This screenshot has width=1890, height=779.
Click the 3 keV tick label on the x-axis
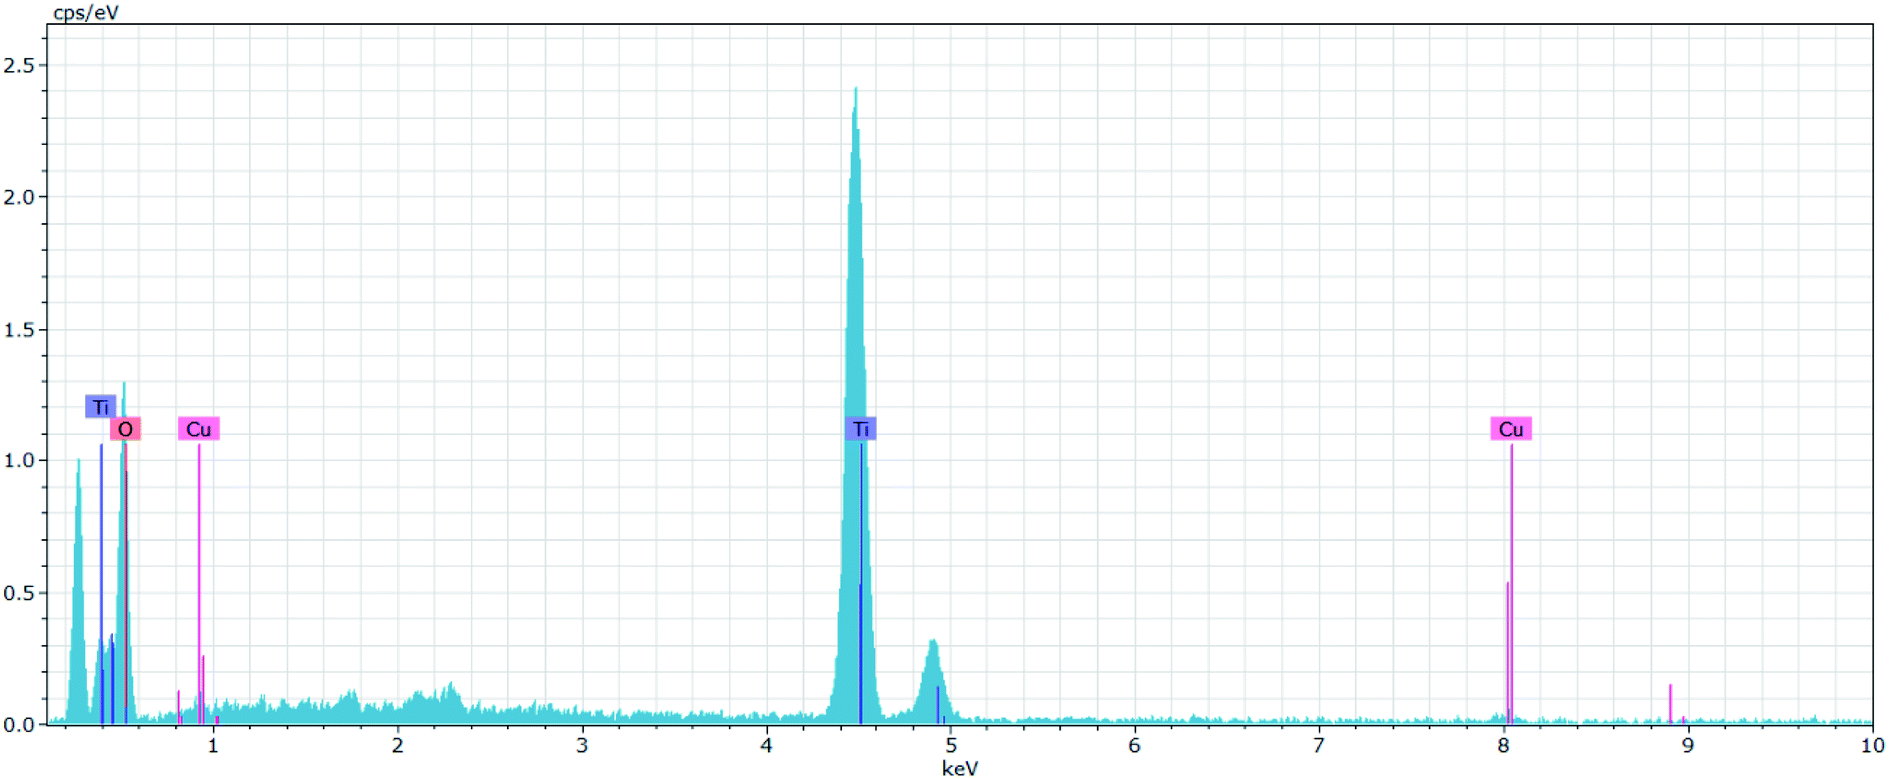pyautogui.click(x=582, y=745)
